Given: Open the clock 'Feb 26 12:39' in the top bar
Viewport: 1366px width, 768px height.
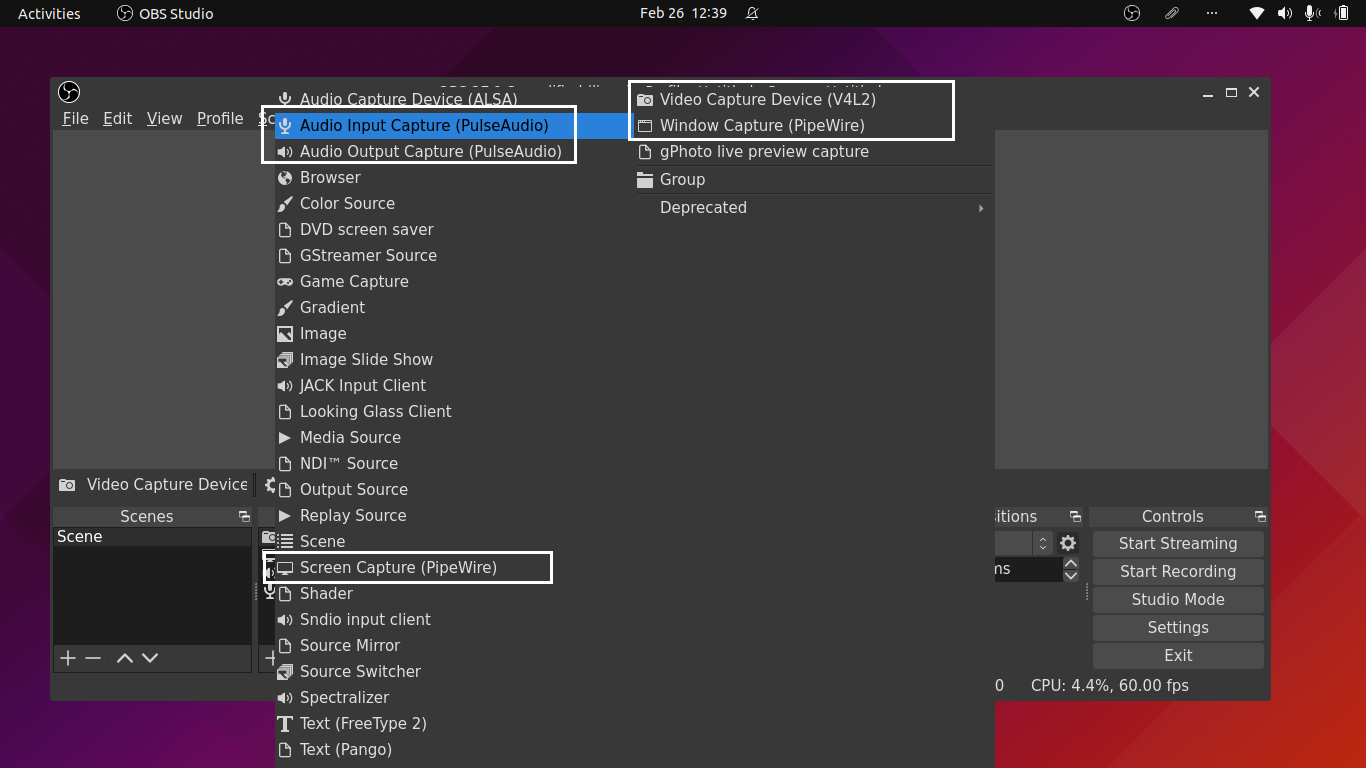Looking at the screenshot, I should pyautogui.click(x=683, y=13).
